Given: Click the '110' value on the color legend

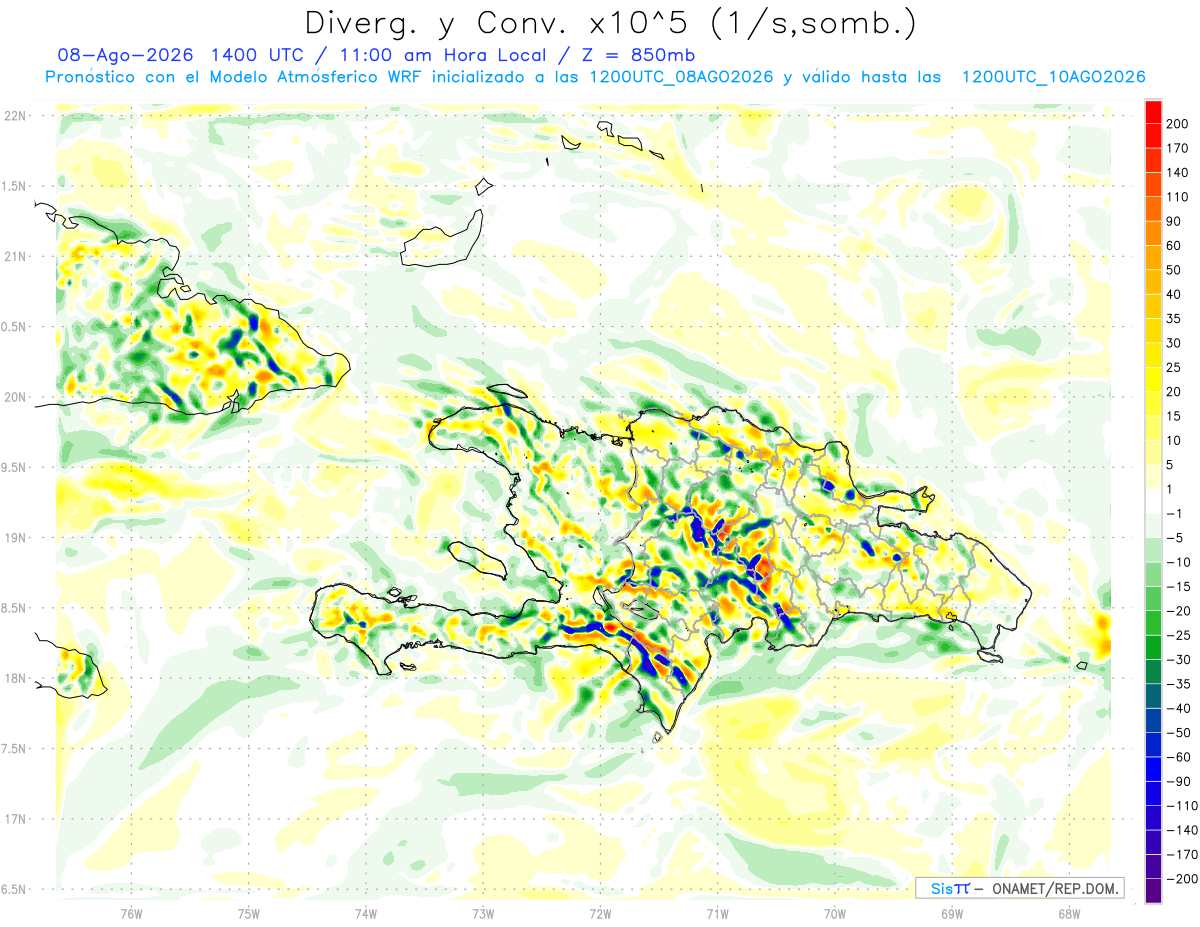Looking at the screenshot, I should point(1177,197).
